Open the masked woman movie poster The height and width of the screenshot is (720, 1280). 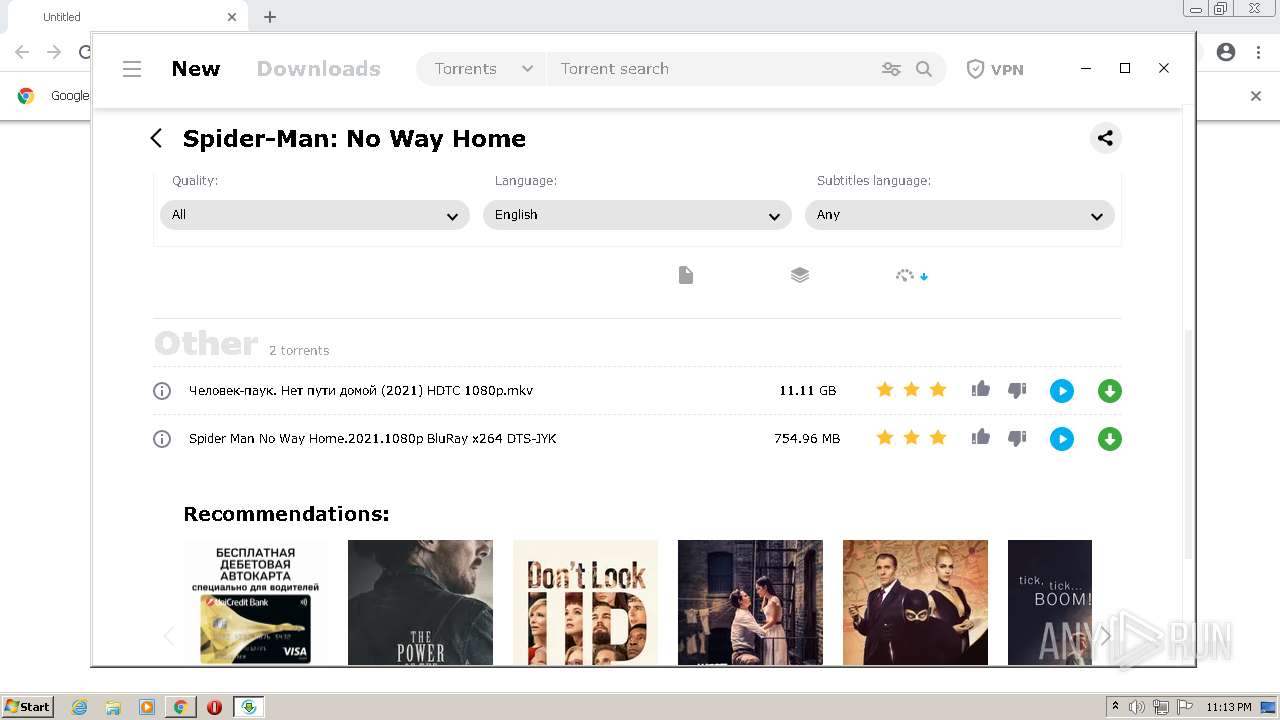point(915,602)
